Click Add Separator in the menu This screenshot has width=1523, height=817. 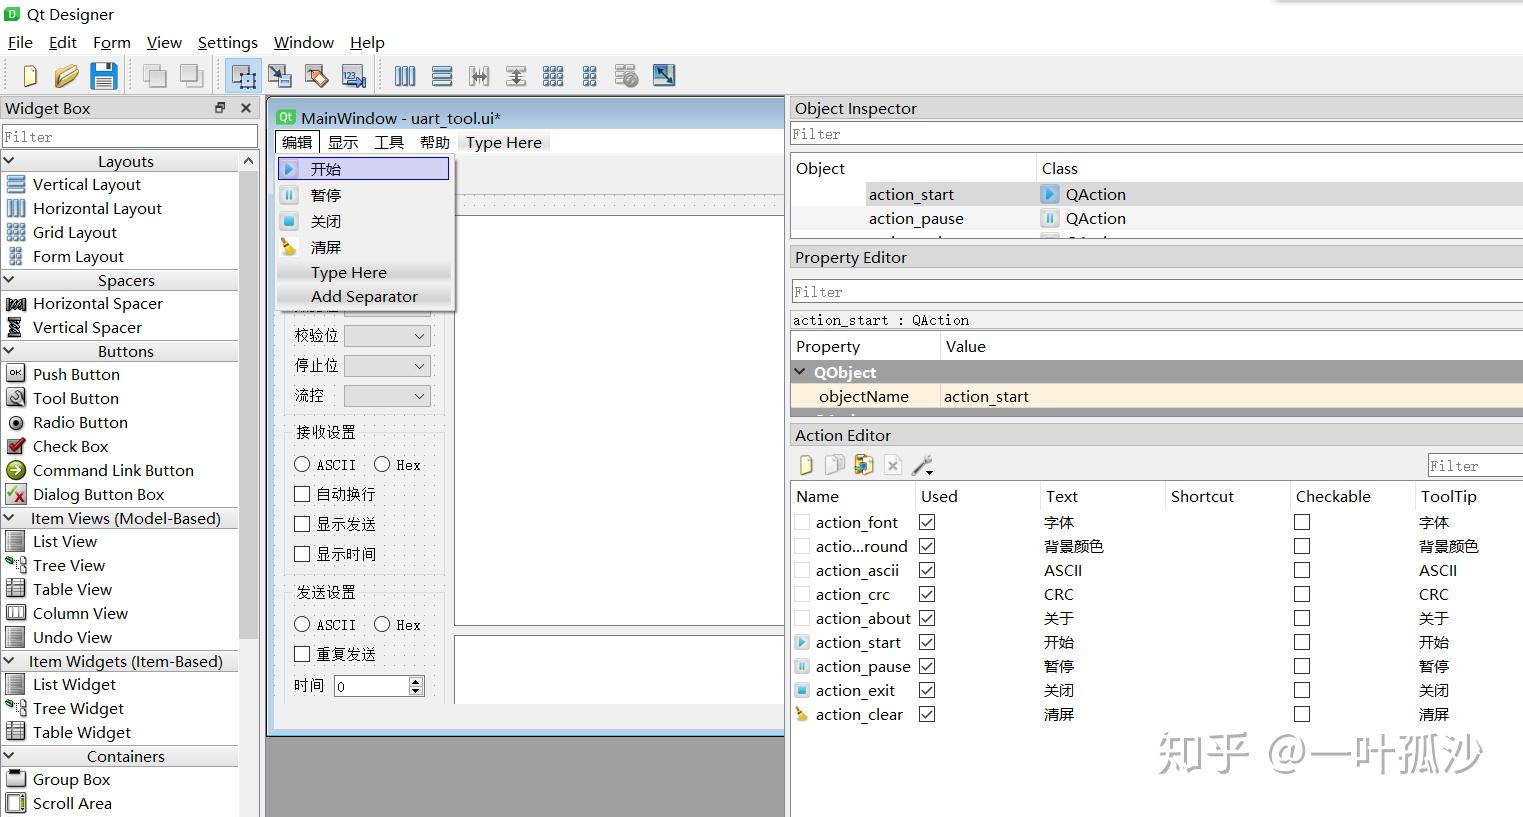(364, 296)
